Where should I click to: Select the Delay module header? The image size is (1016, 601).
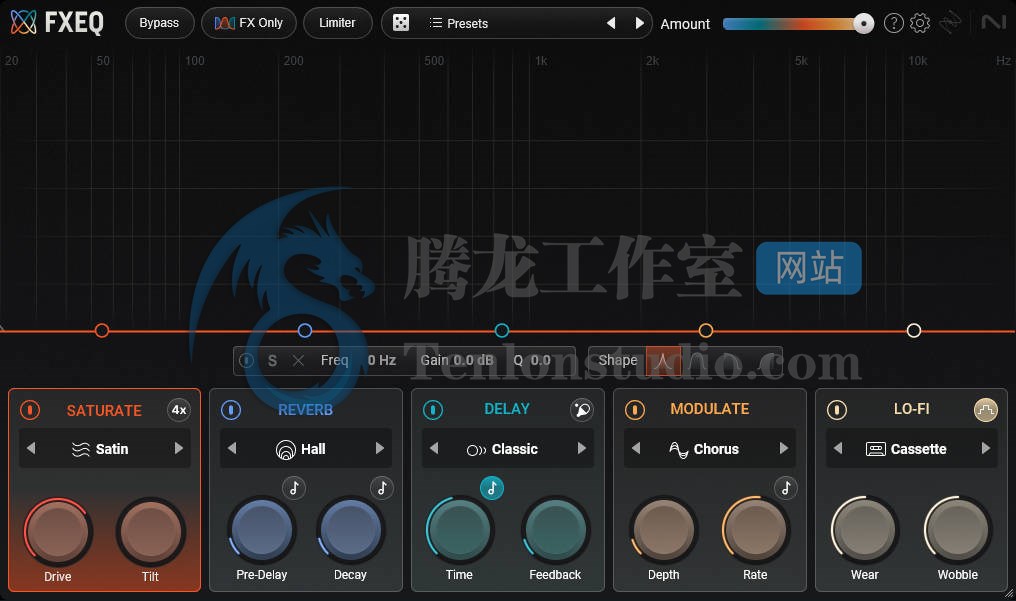(507, 409)
